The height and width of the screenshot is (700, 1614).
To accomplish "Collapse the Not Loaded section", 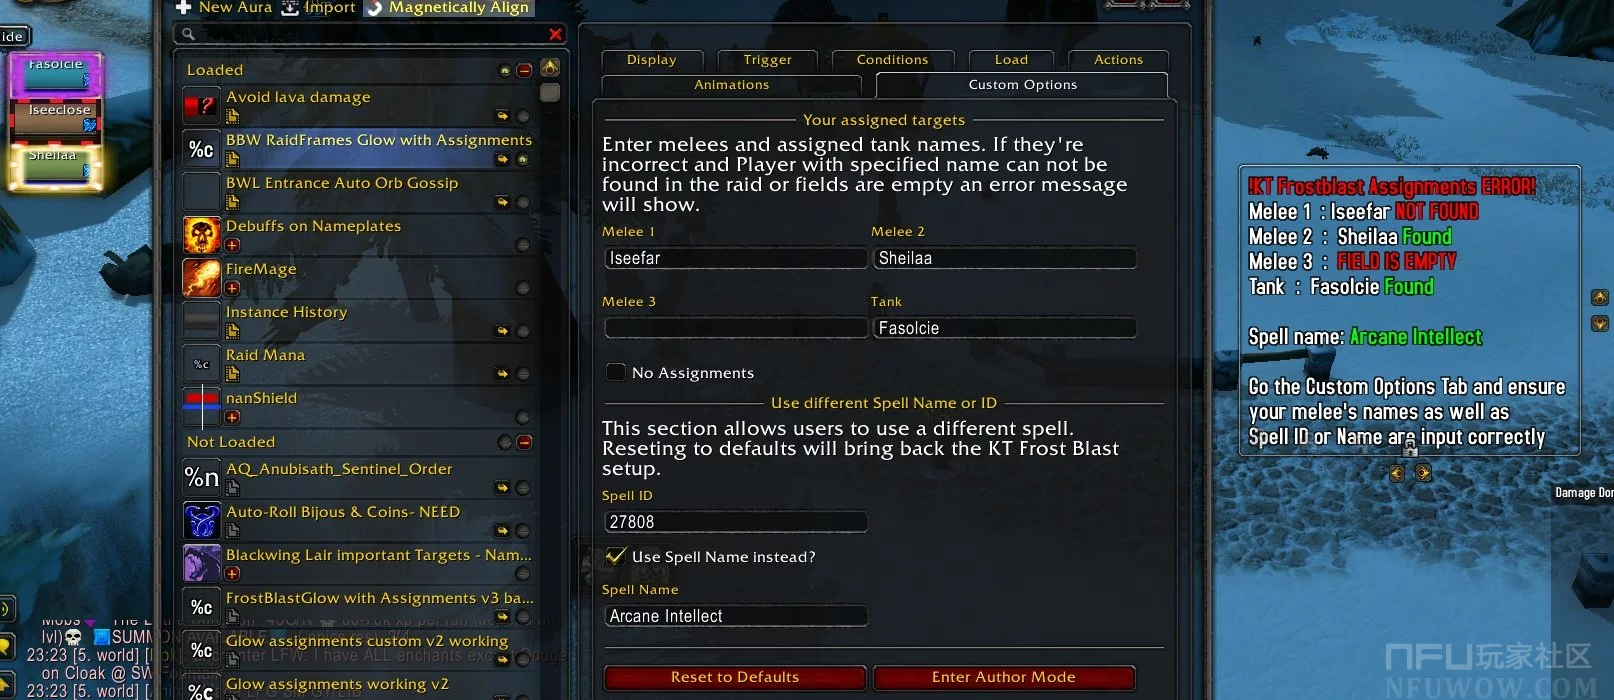I will pos(524,442).
